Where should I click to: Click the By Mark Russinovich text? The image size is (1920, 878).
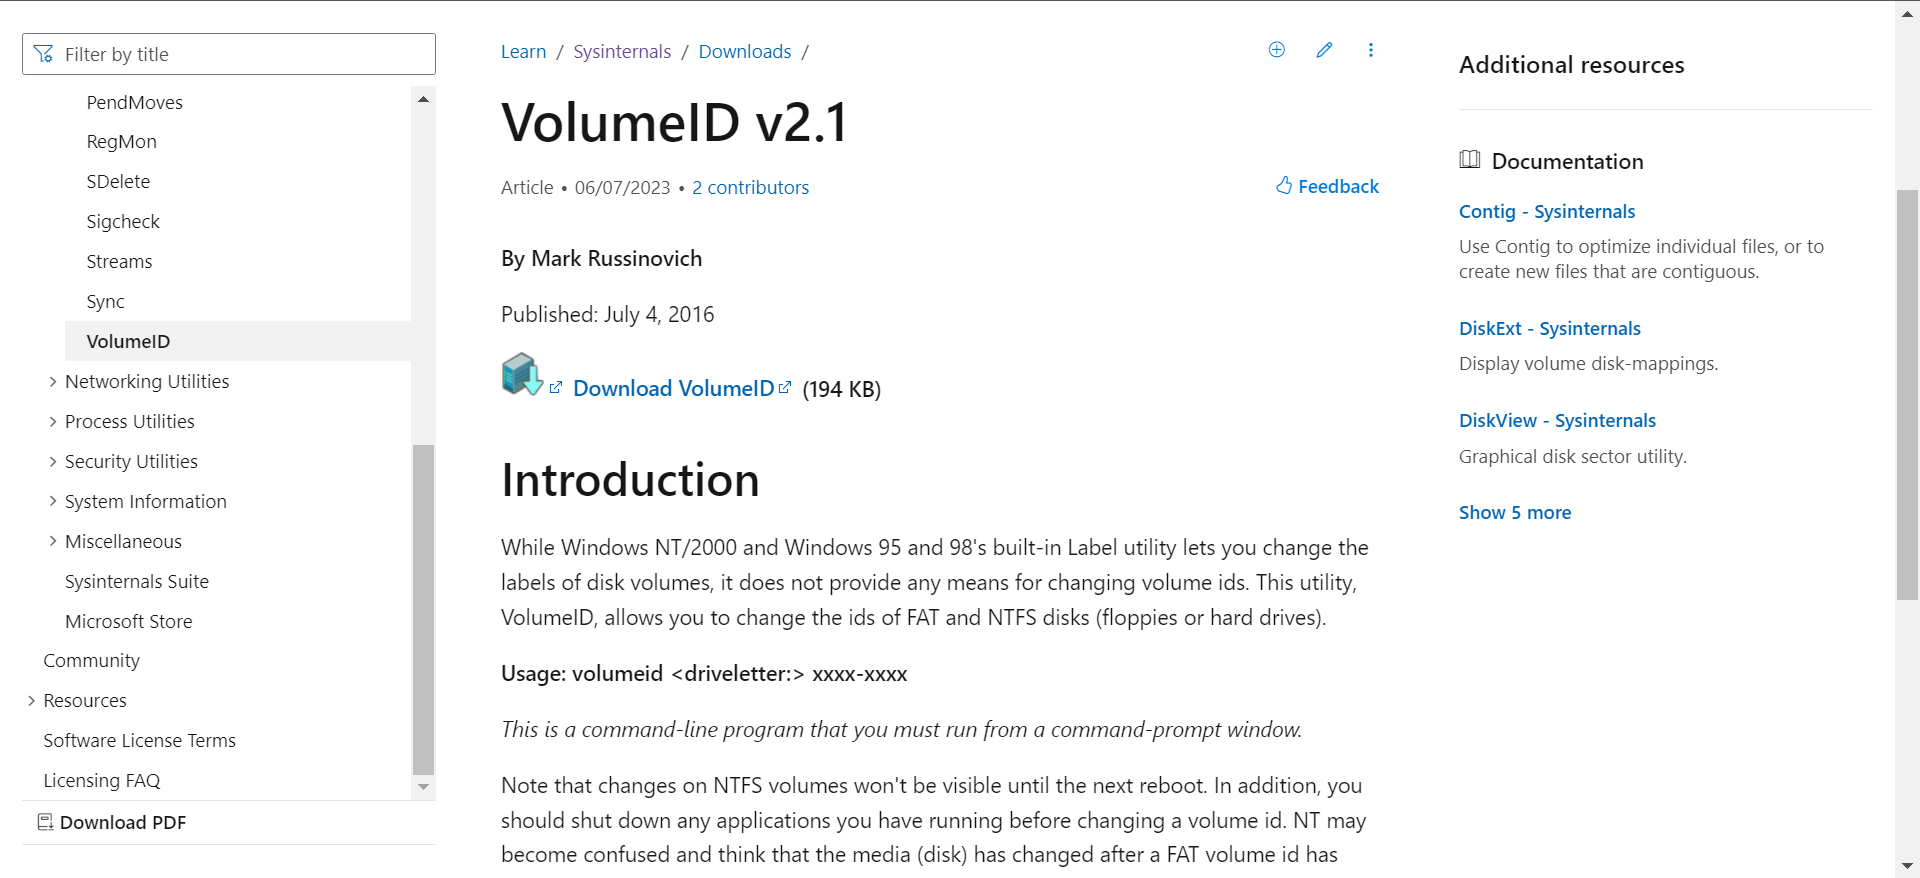[x=602, y=258]
